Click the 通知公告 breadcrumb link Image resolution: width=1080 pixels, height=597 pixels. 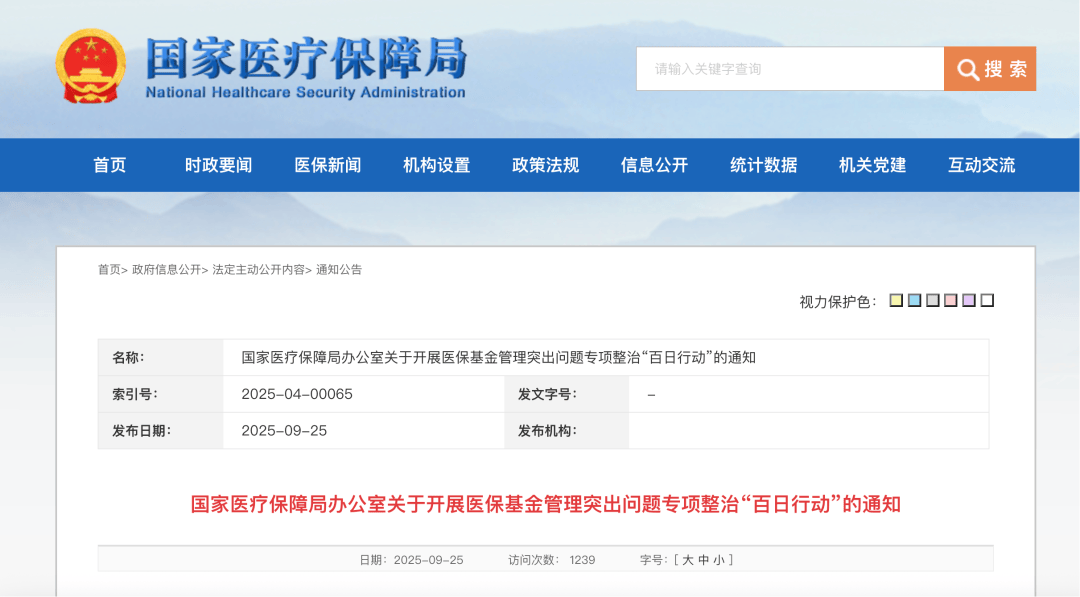pos(339,269)
